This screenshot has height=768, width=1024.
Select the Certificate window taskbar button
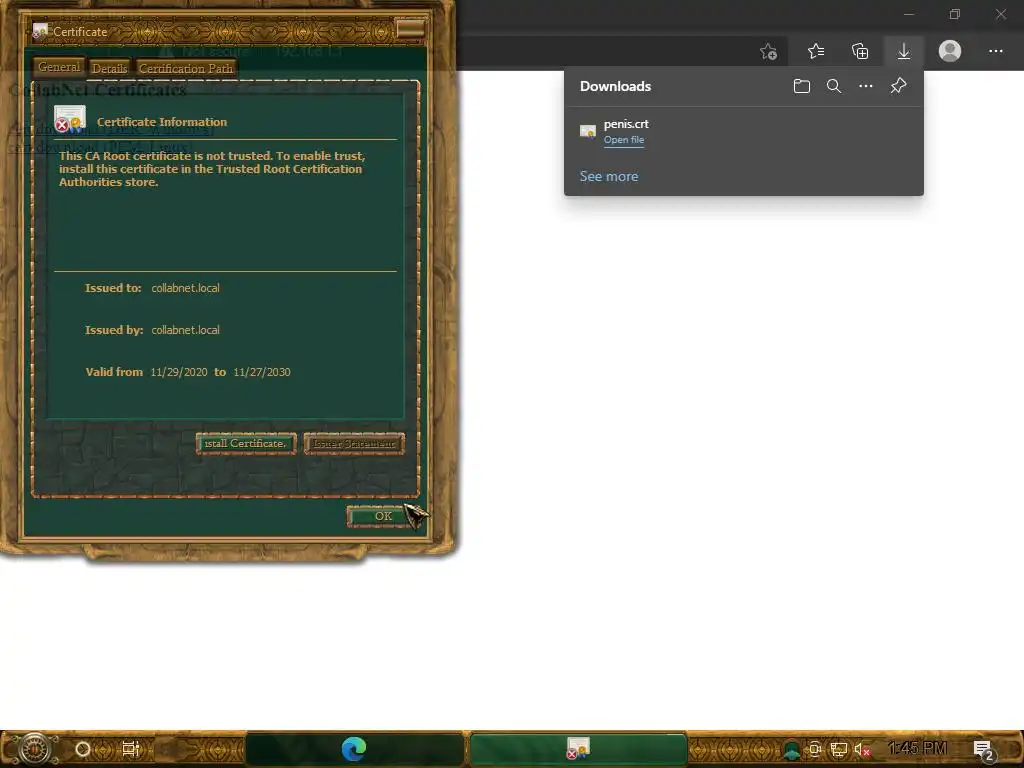578,749
